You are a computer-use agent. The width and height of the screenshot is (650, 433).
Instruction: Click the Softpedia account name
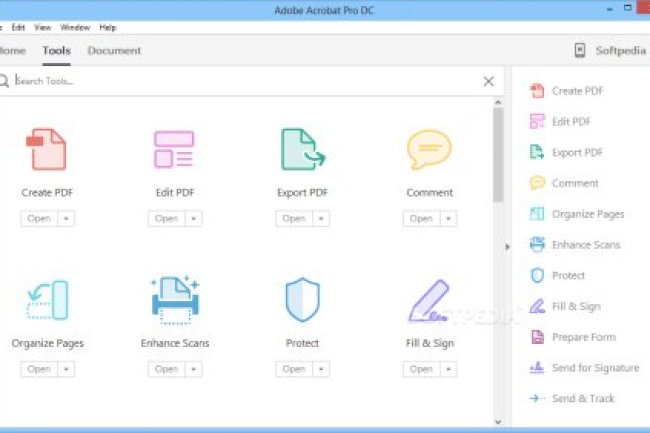point(621,51)
